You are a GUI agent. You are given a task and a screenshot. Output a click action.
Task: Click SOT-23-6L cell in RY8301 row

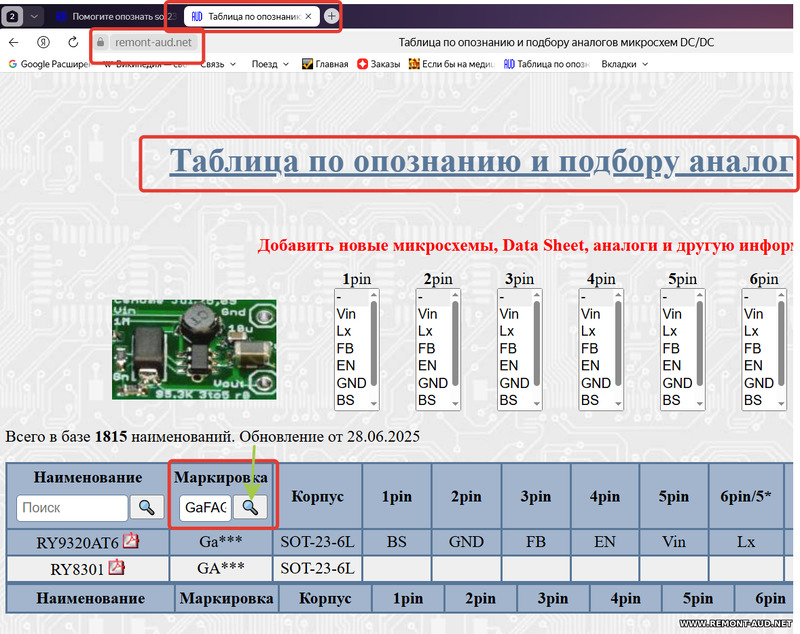pyautogui.click(x=317, y=568)
